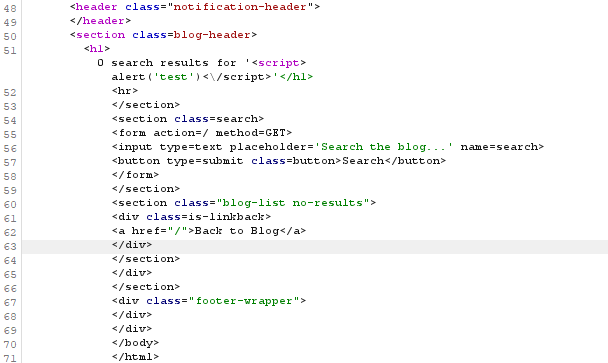
Task: Click line number 63 on the highlighted row
Action: (x=10, y=247)
